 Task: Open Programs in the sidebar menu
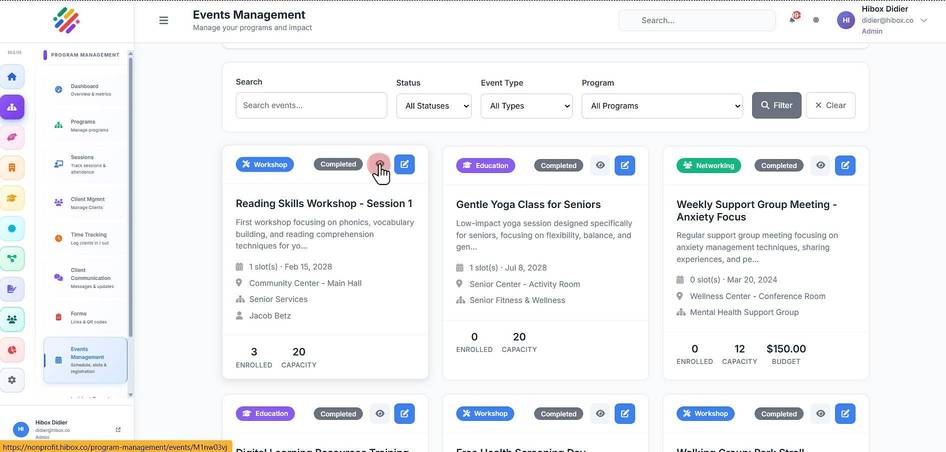86,126
